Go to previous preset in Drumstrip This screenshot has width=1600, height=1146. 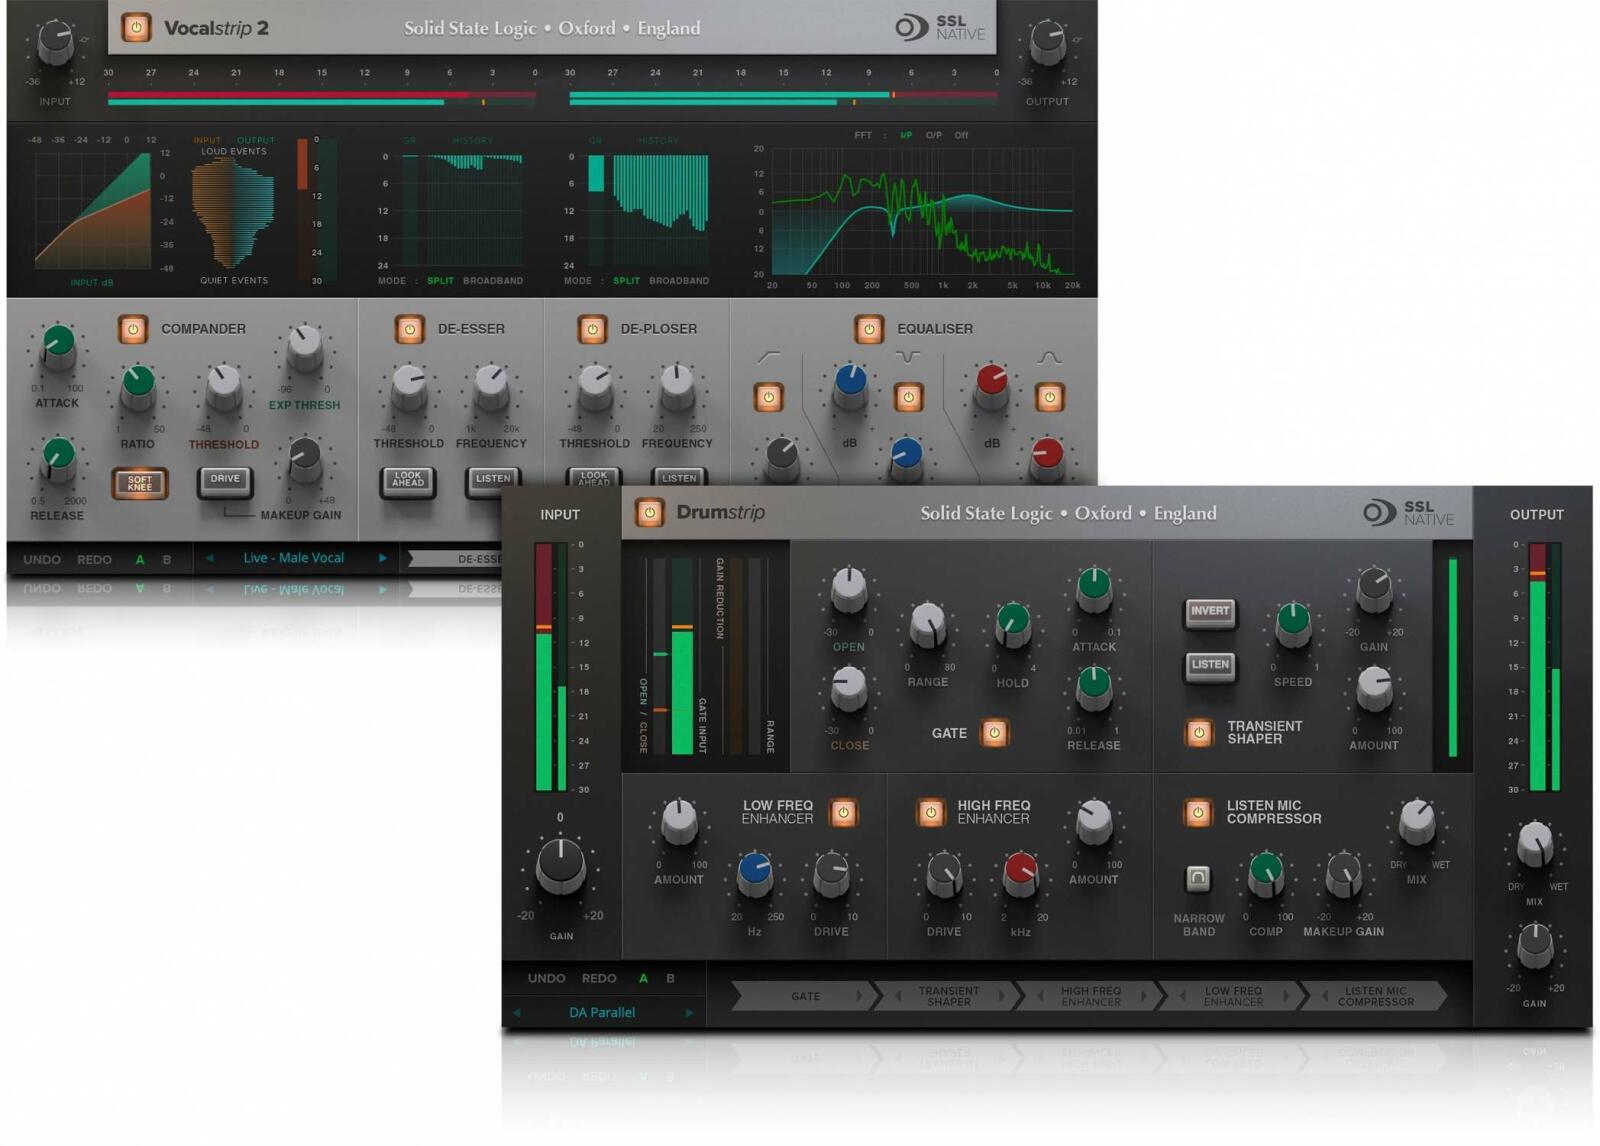point(517,1013)
